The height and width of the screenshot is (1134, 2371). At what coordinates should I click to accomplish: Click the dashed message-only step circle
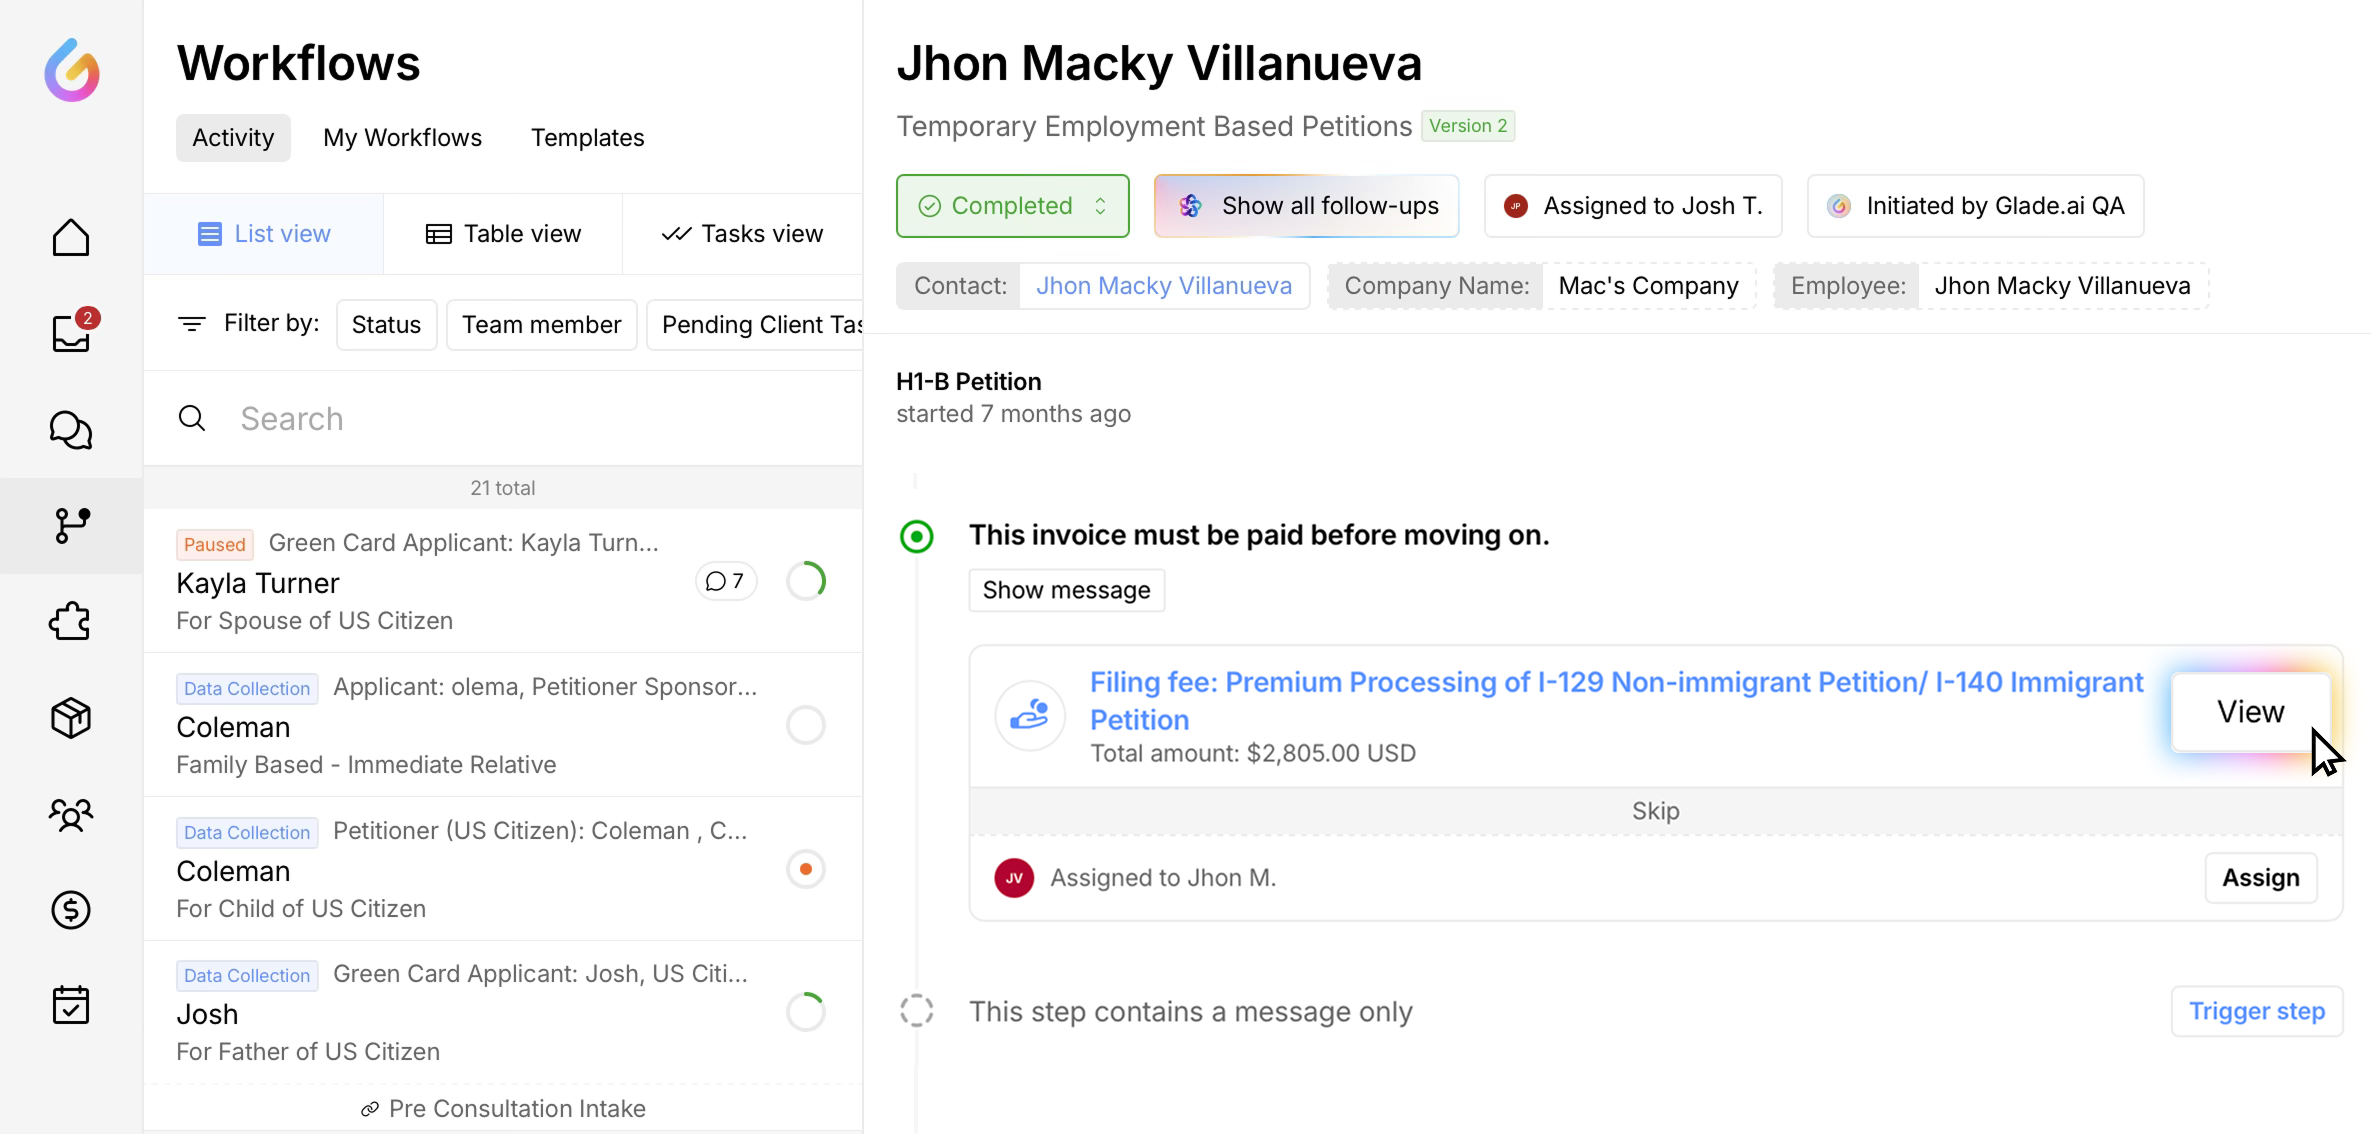pyautogui.click(x=916, y=1011)
